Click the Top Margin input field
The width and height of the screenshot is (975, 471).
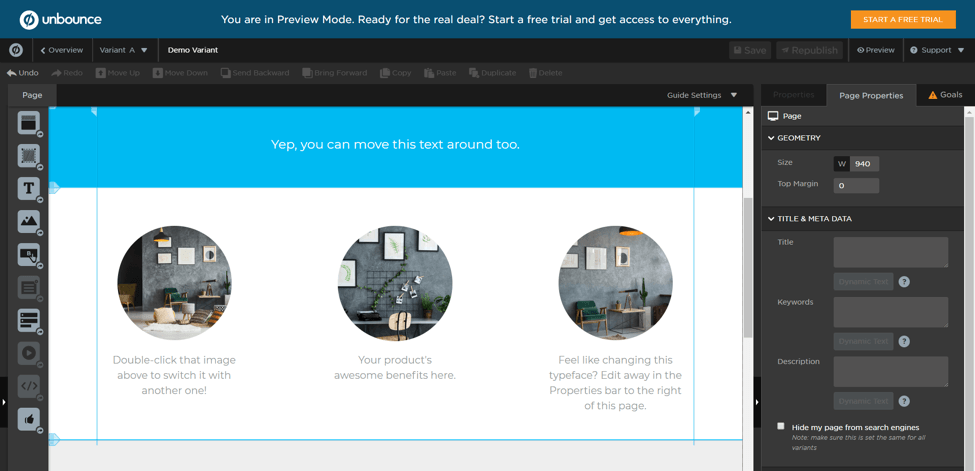click(x=856, y=185)
